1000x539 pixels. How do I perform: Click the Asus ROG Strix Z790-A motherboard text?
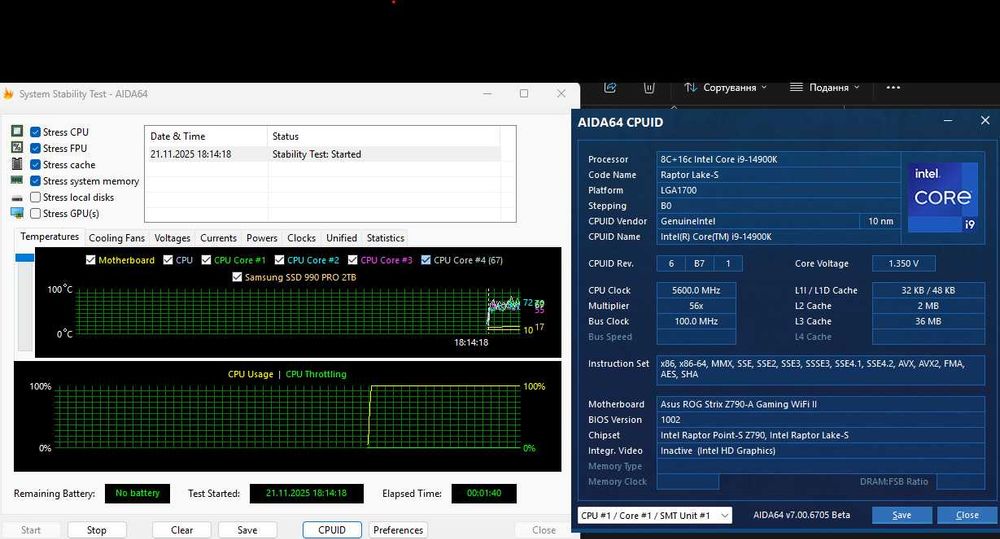coord(739,404)
